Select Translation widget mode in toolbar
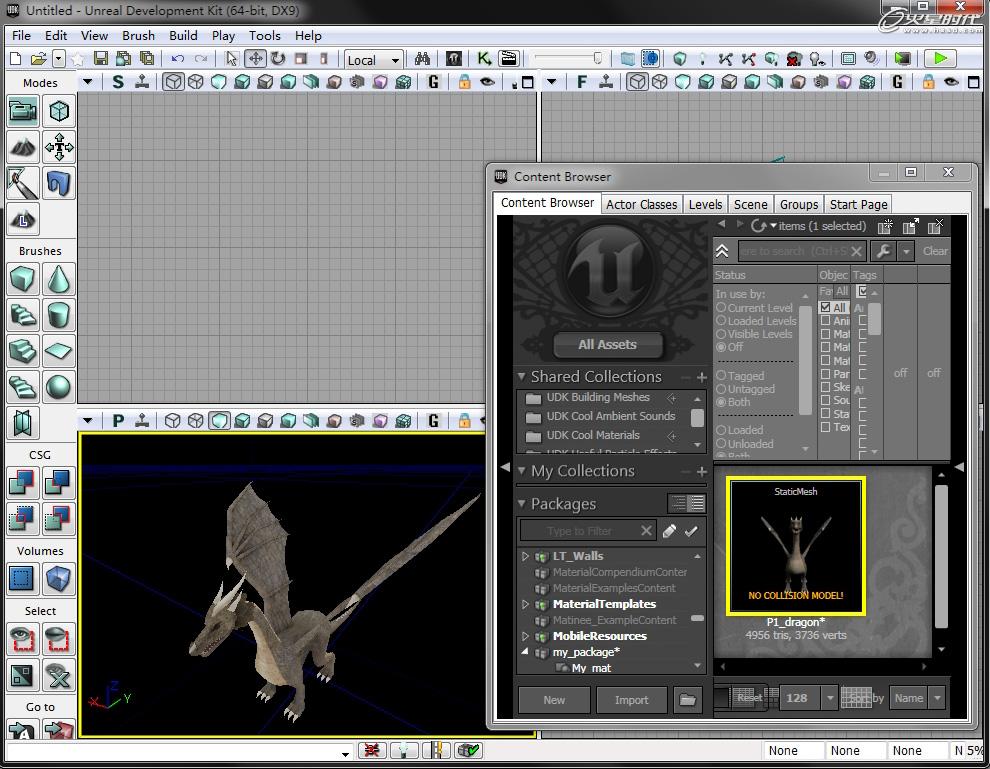Screen dimensions: 990x769 [255, 59]
